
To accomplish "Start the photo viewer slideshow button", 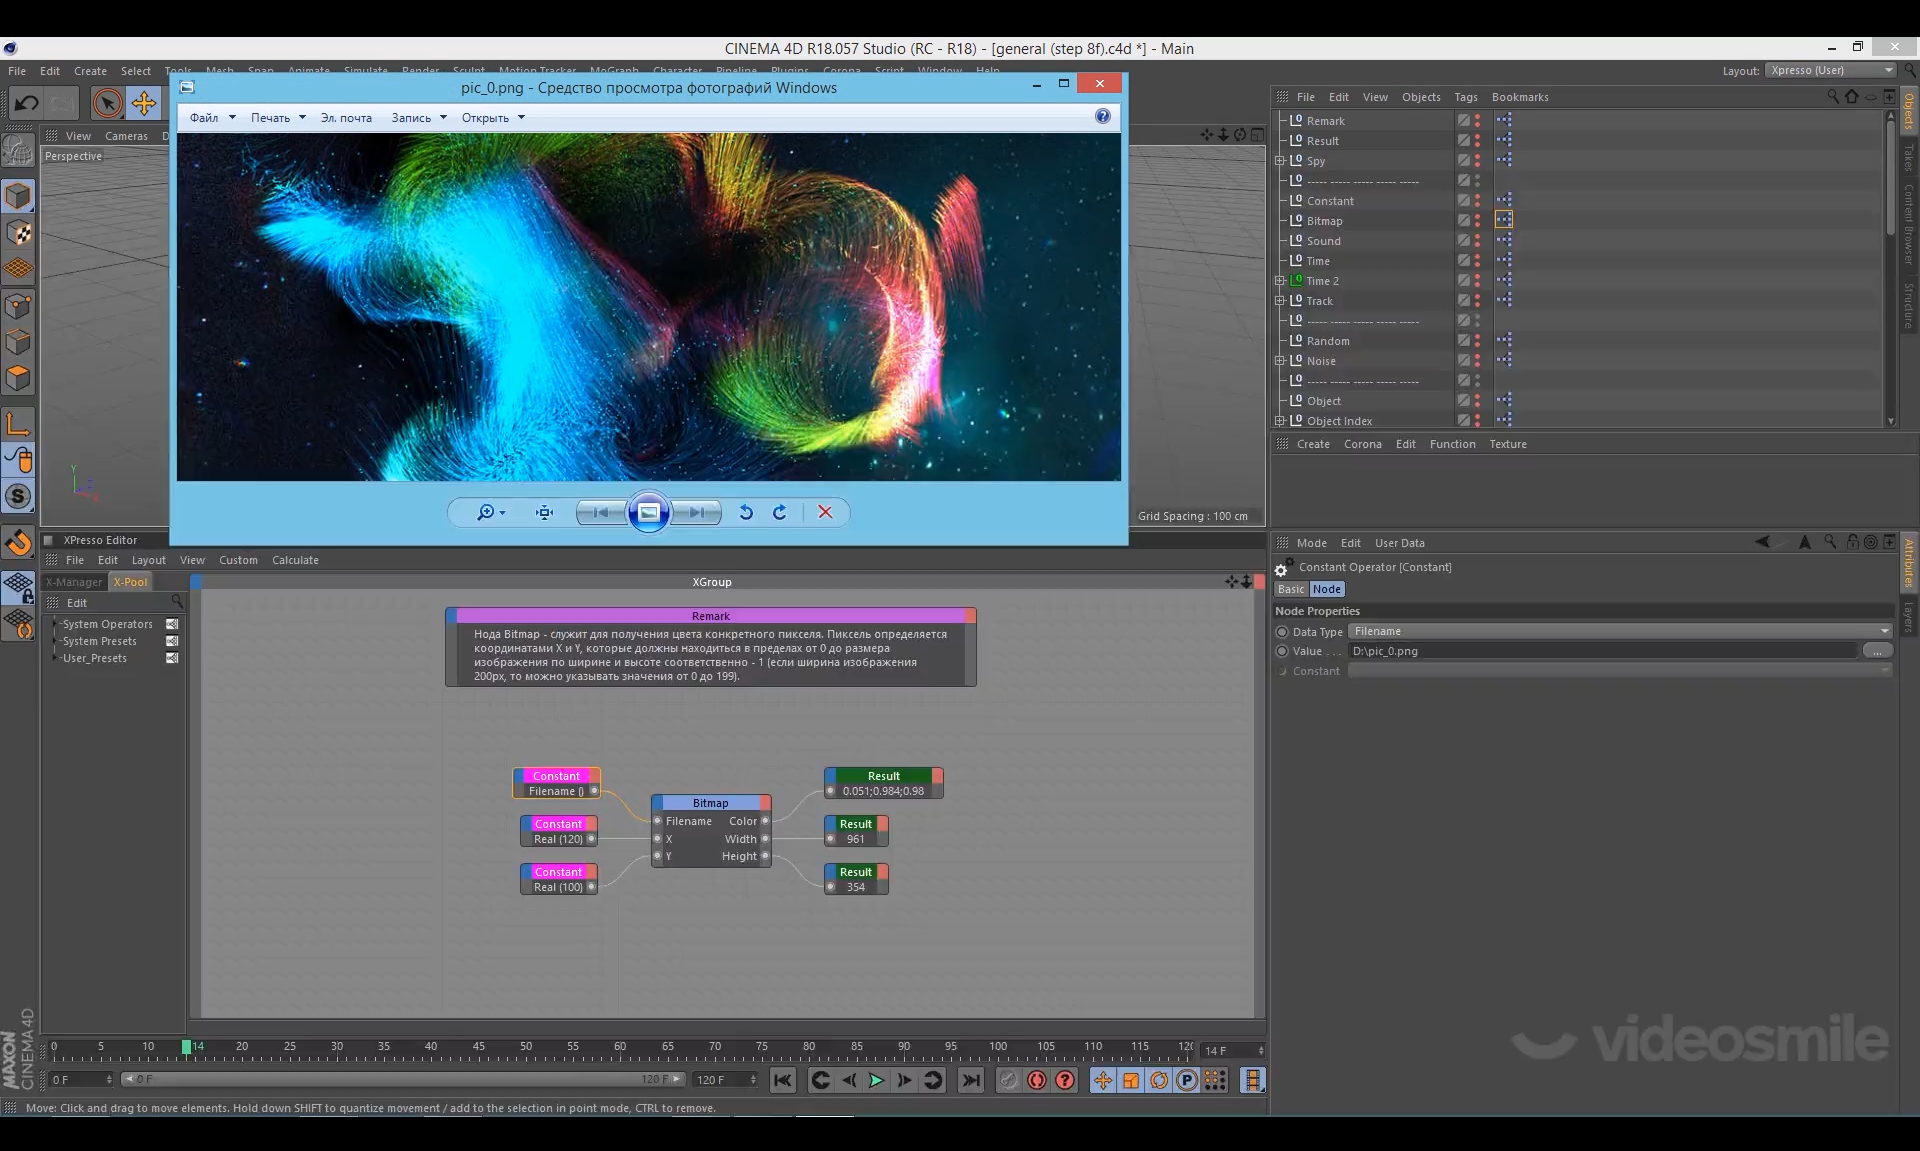I will pyautogui.click(x=648, y=513).
